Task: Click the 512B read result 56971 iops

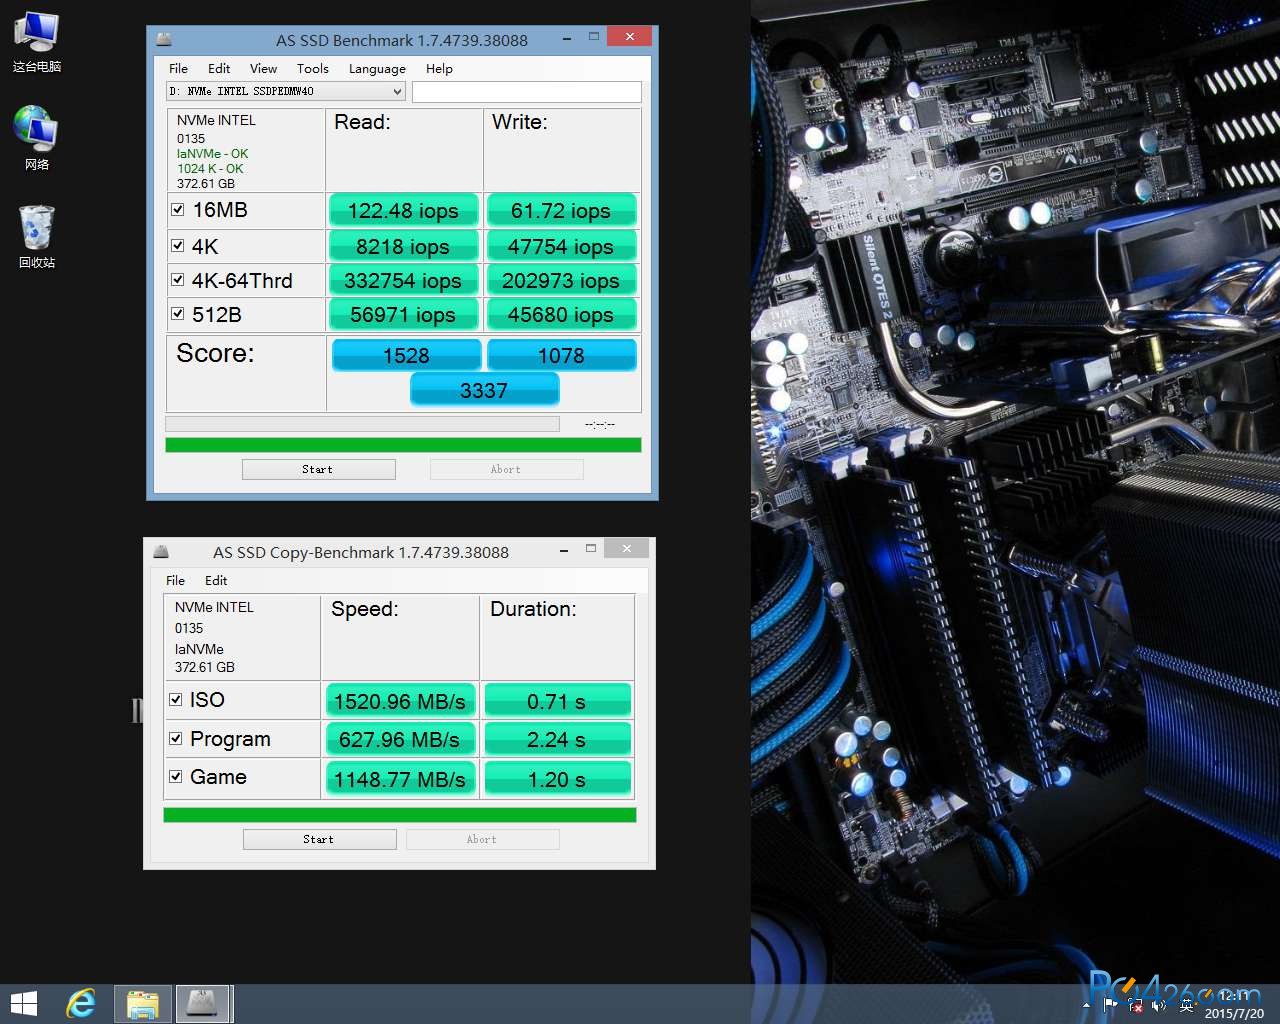Action: point(403,315)
